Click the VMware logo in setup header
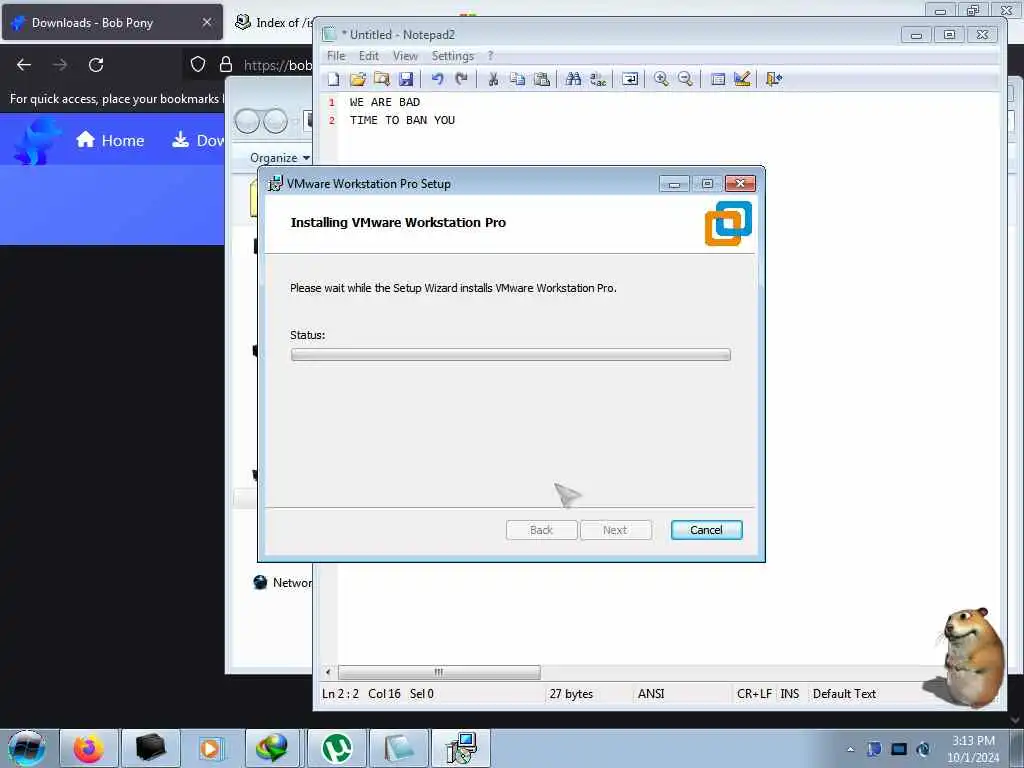Screen dimensions: 1024x768 (x=728, y=223)
